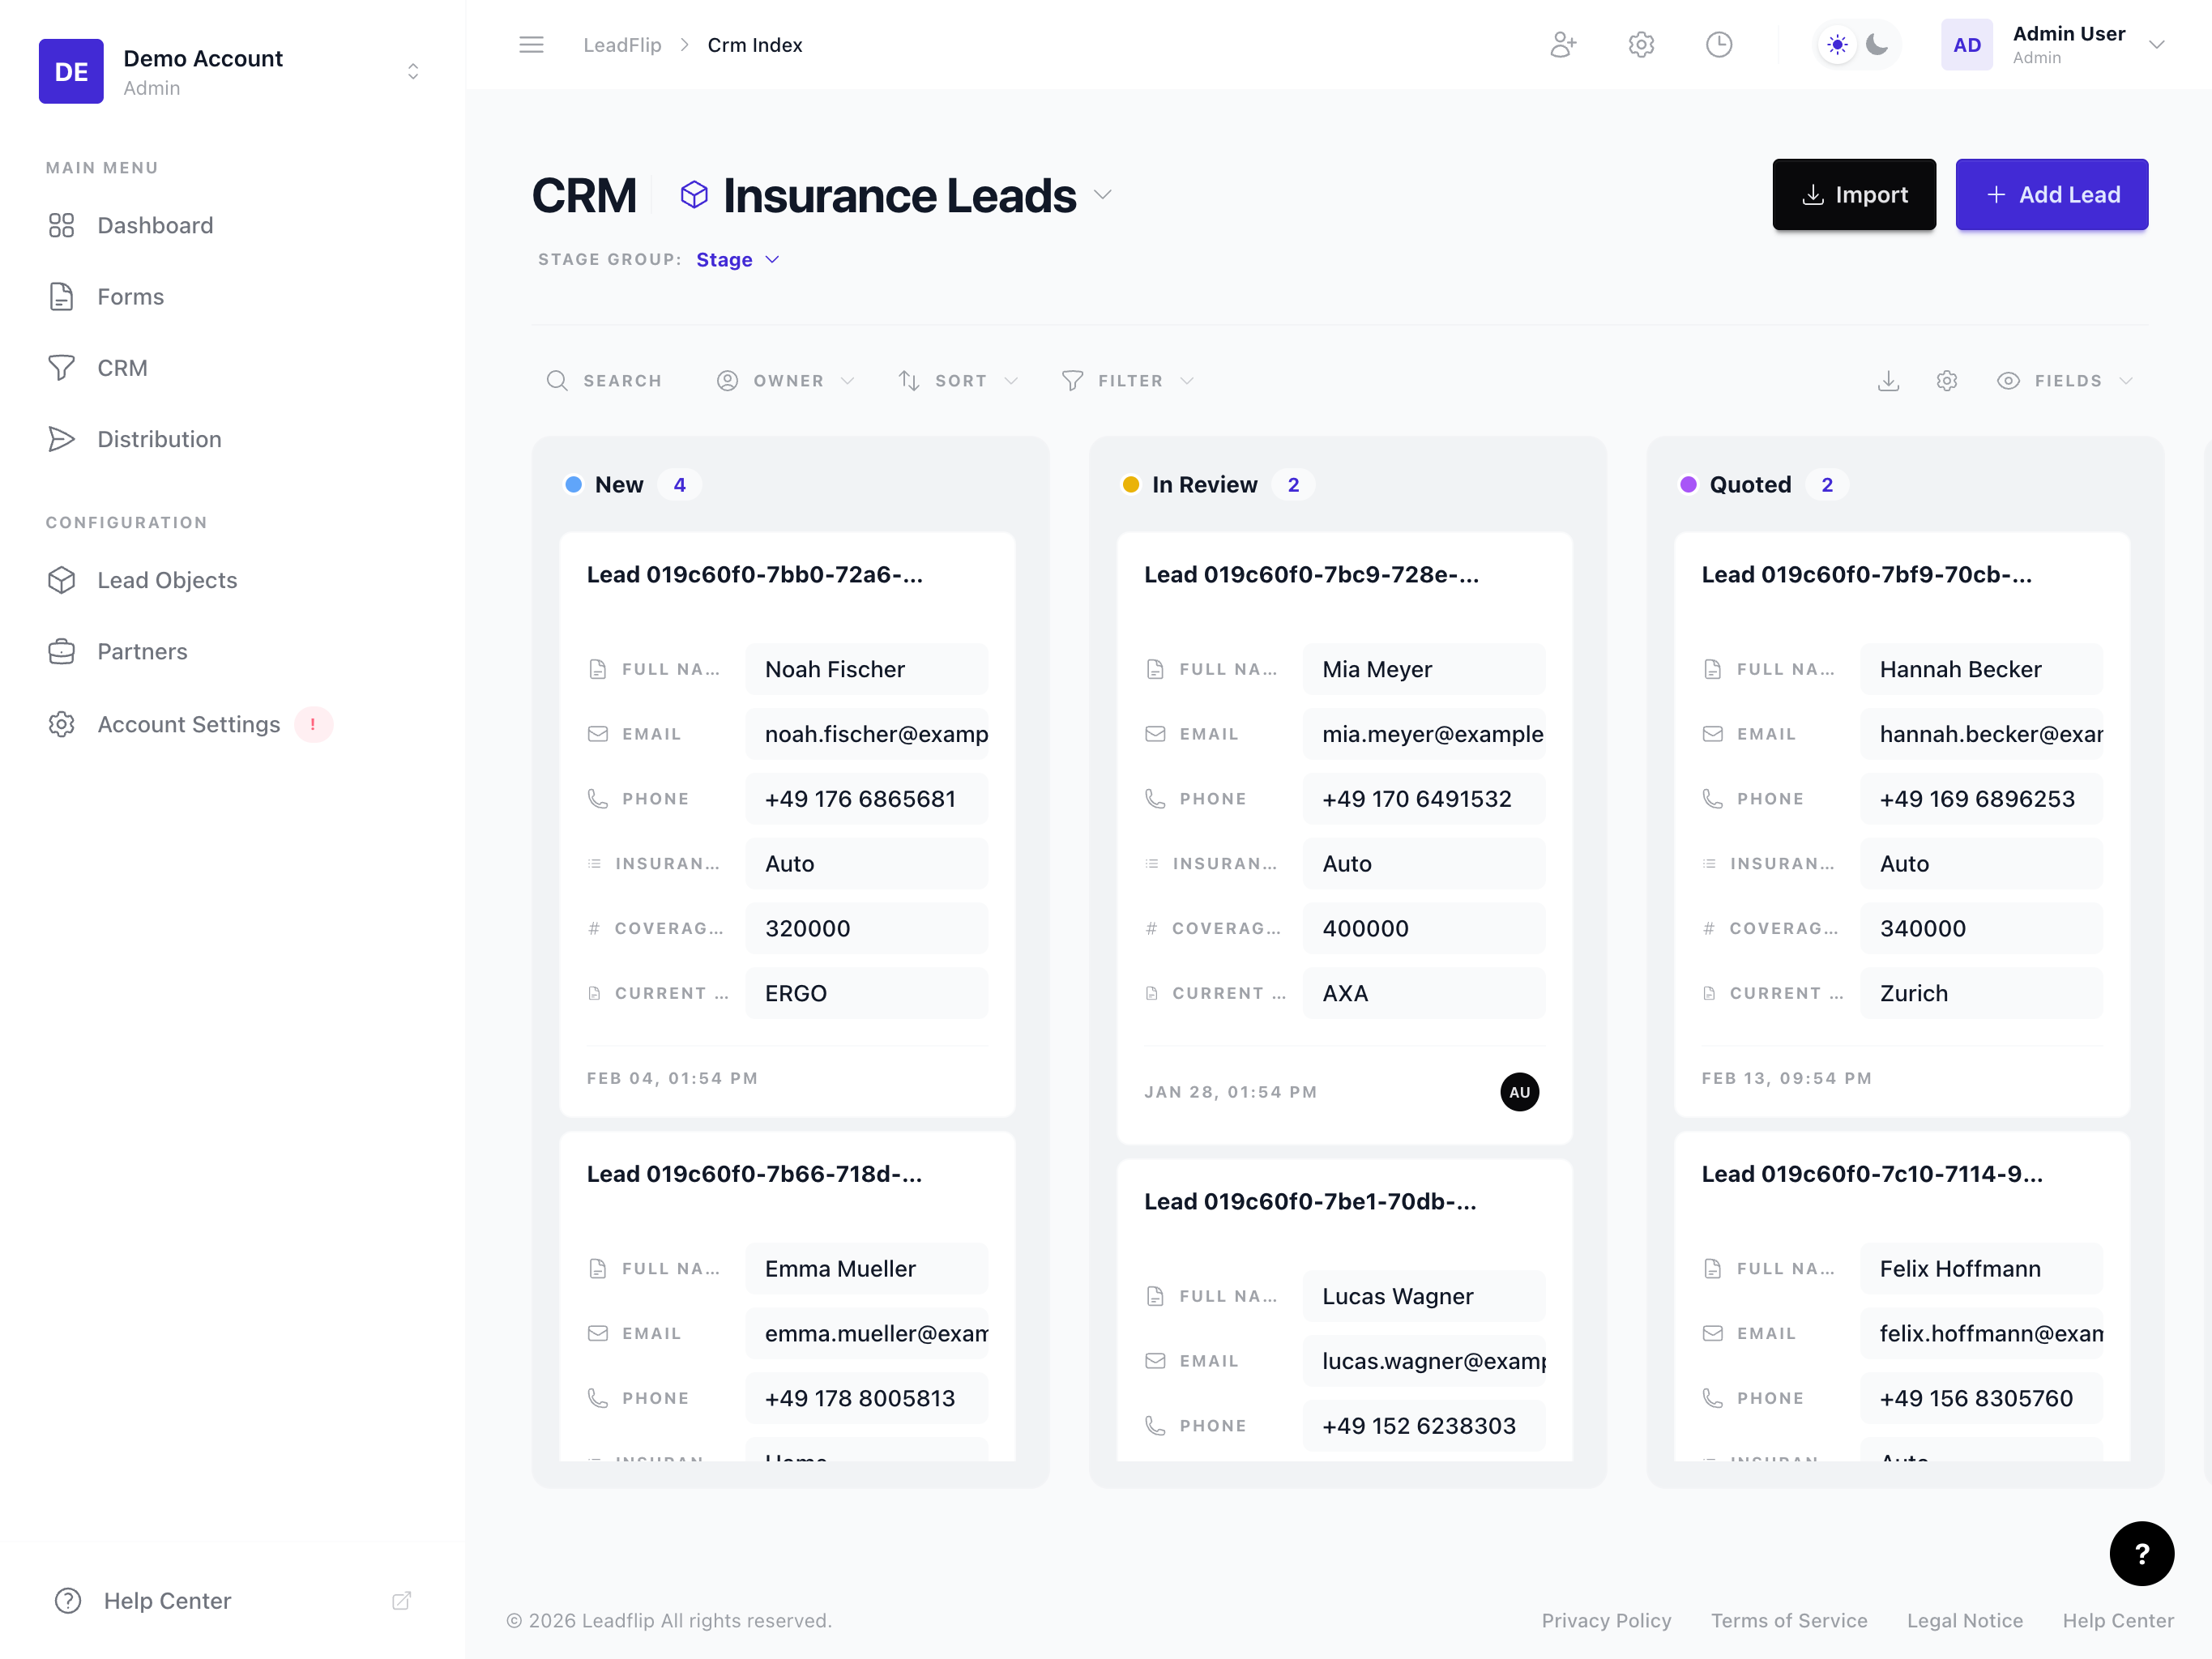Click the export download icon above leads
Screen dimensions: 2212x1659
tap(1889, 381)
